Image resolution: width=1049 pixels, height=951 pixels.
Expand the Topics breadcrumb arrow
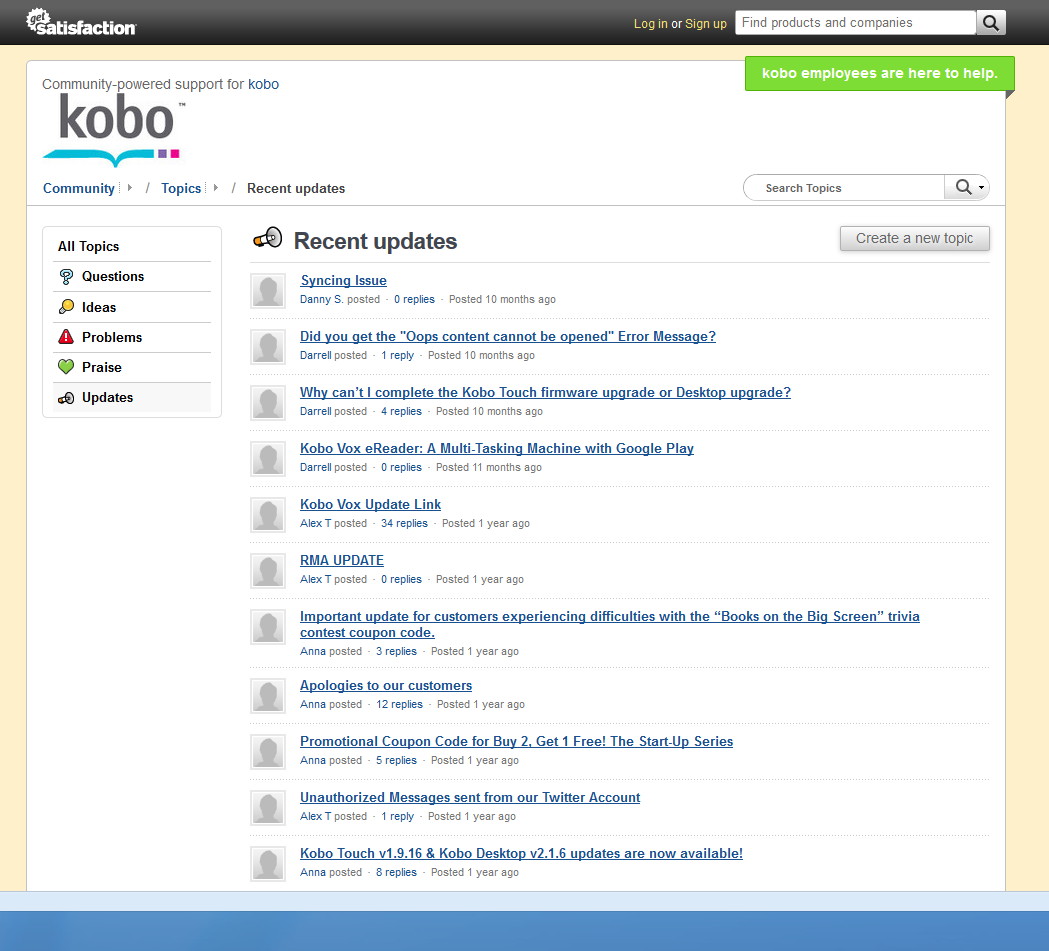click(215, 188)
